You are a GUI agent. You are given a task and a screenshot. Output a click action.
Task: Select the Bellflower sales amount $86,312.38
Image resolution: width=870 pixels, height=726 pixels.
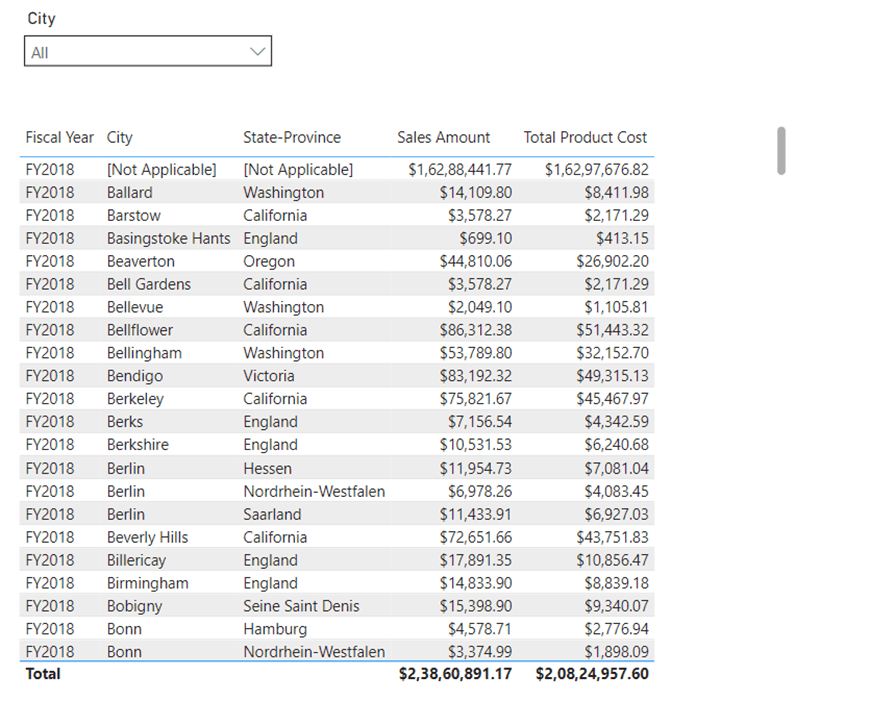(475, 330)
